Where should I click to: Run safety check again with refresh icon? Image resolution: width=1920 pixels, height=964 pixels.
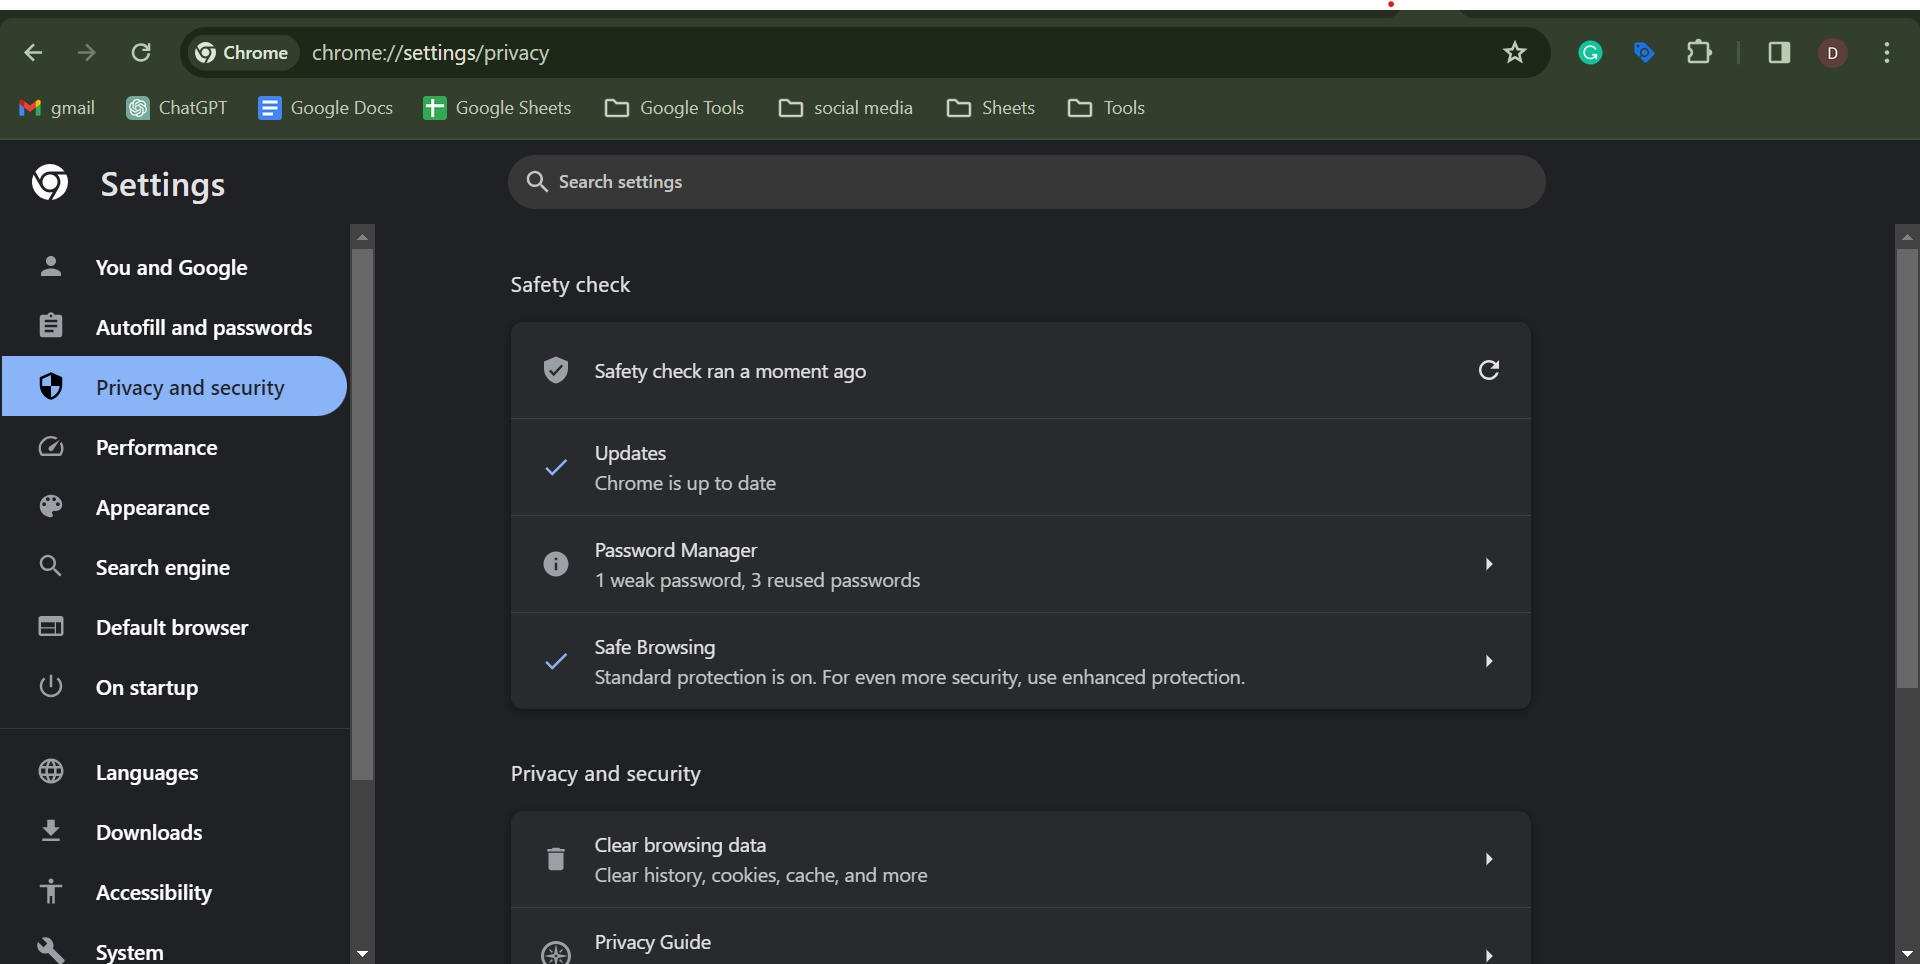[1489, 370]
